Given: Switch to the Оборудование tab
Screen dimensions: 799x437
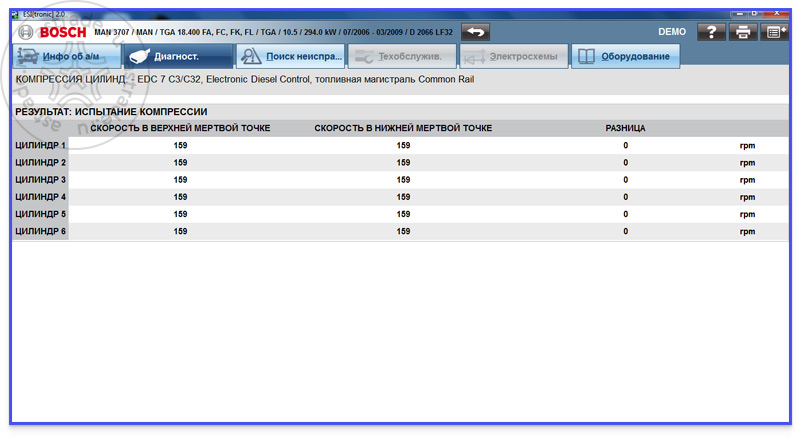Looking at the screenshot, I should tap(625, 56).
